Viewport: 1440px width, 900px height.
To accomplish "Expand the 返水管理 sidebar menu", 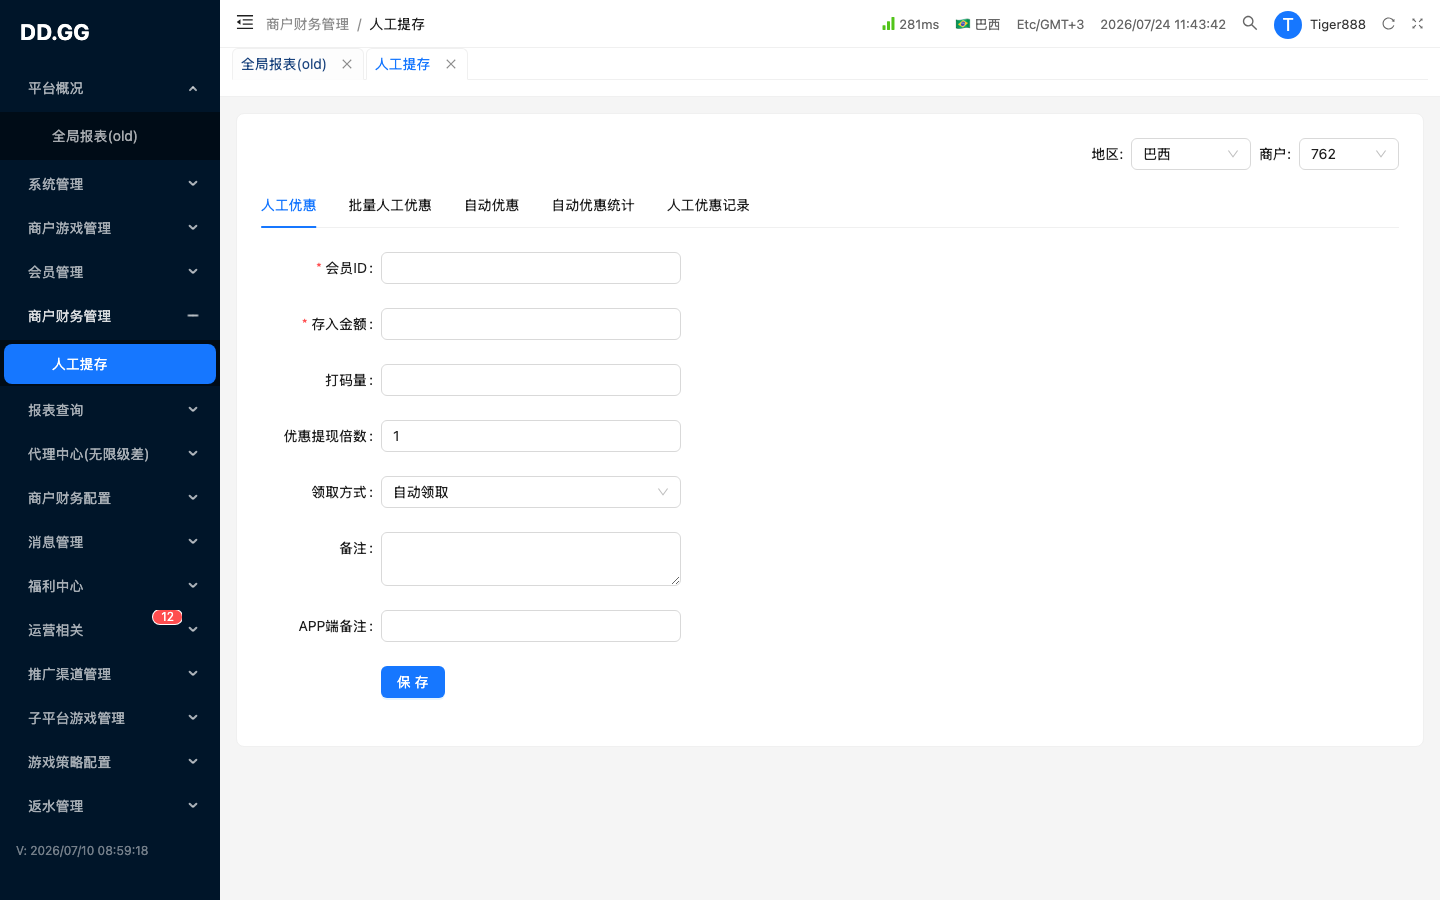I will pos(110,806).
